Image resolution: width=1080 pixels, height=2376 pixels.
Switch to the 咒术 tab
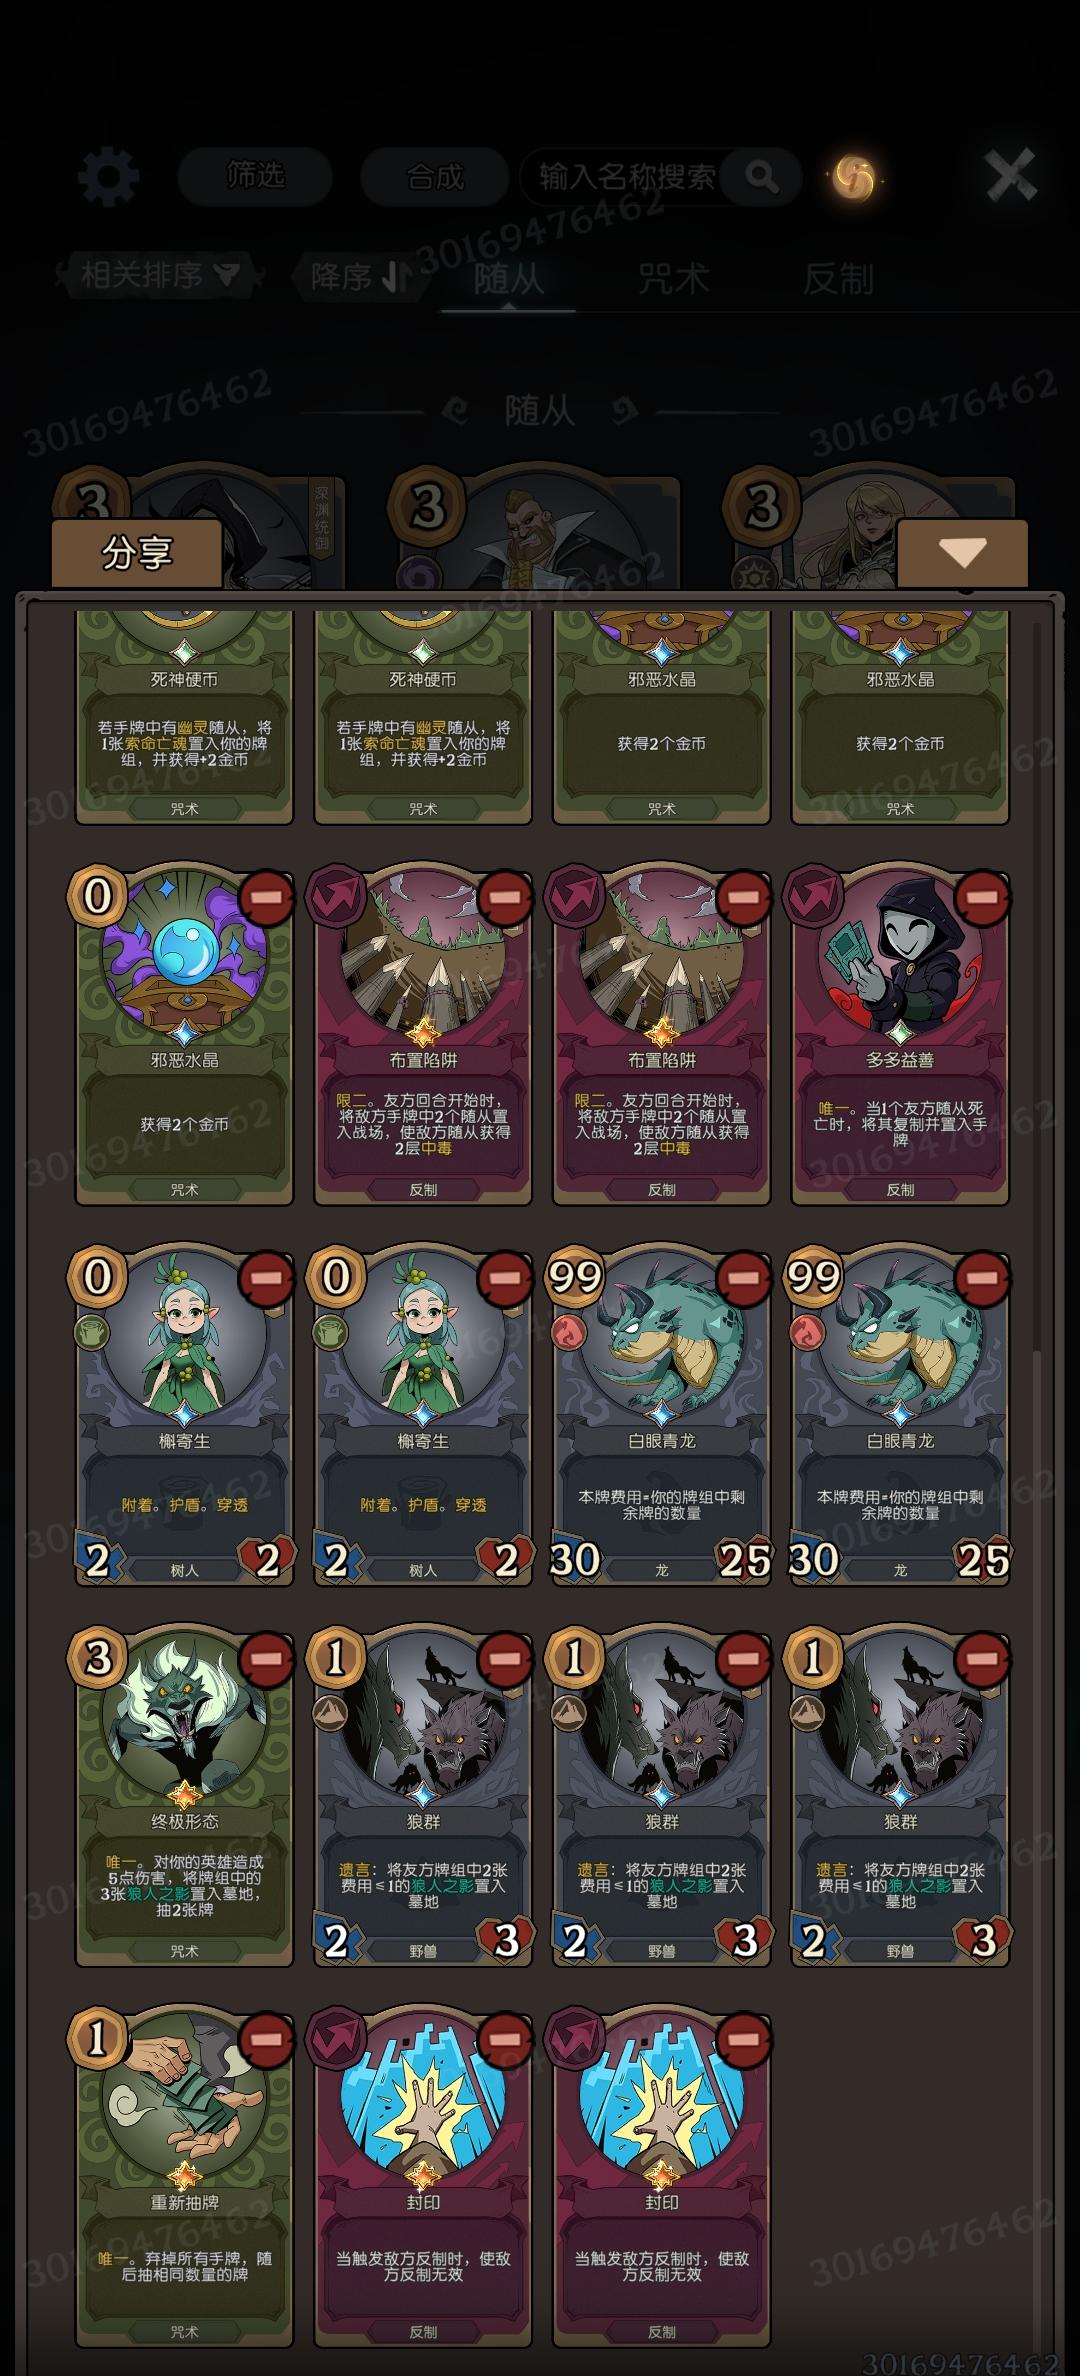(x=673, y=279)
